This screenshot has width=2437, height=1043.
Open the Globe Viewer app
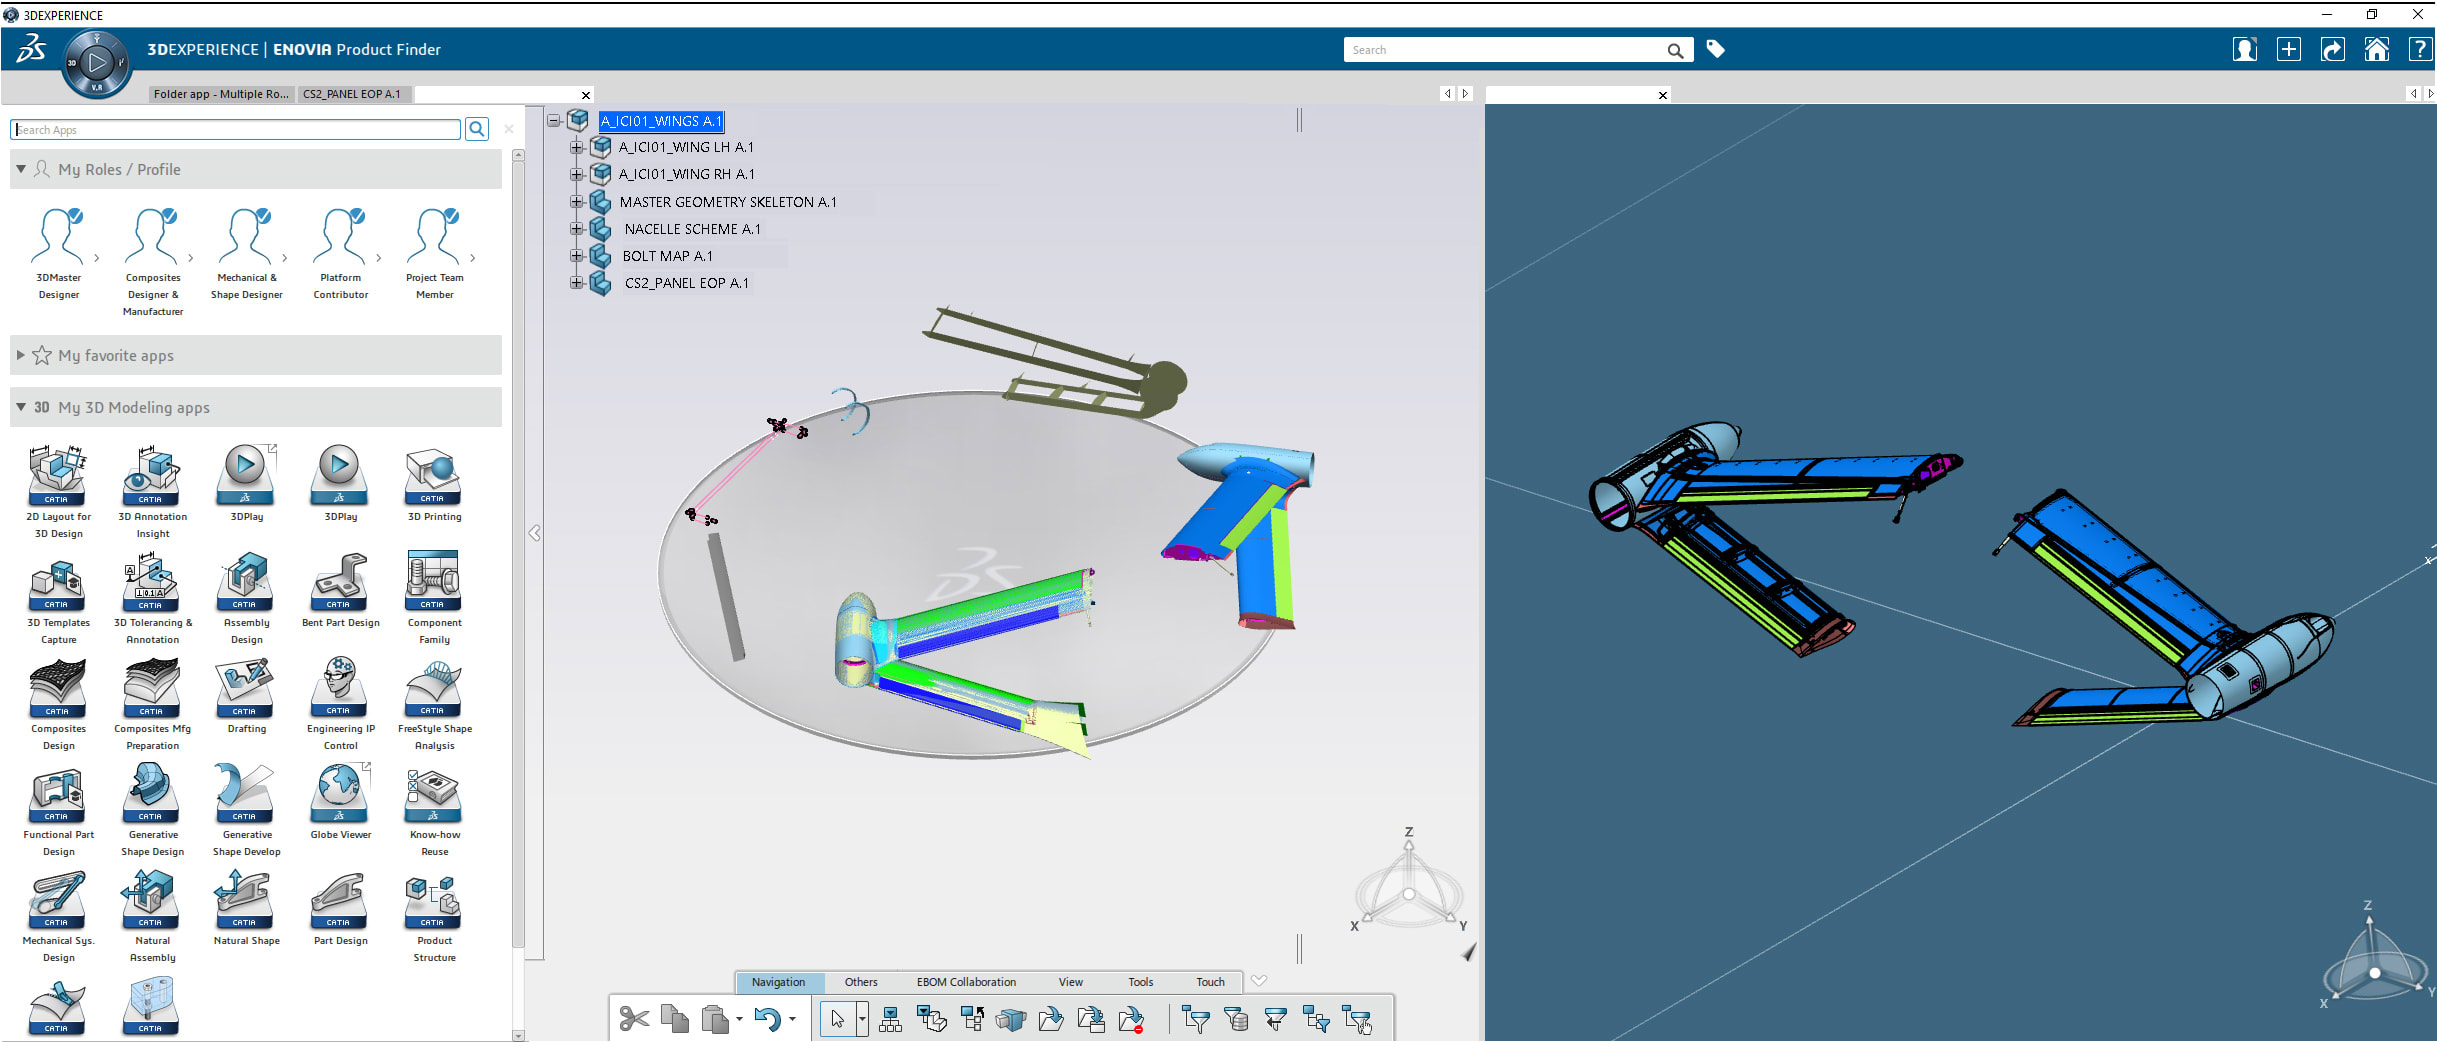coord(341,802)
